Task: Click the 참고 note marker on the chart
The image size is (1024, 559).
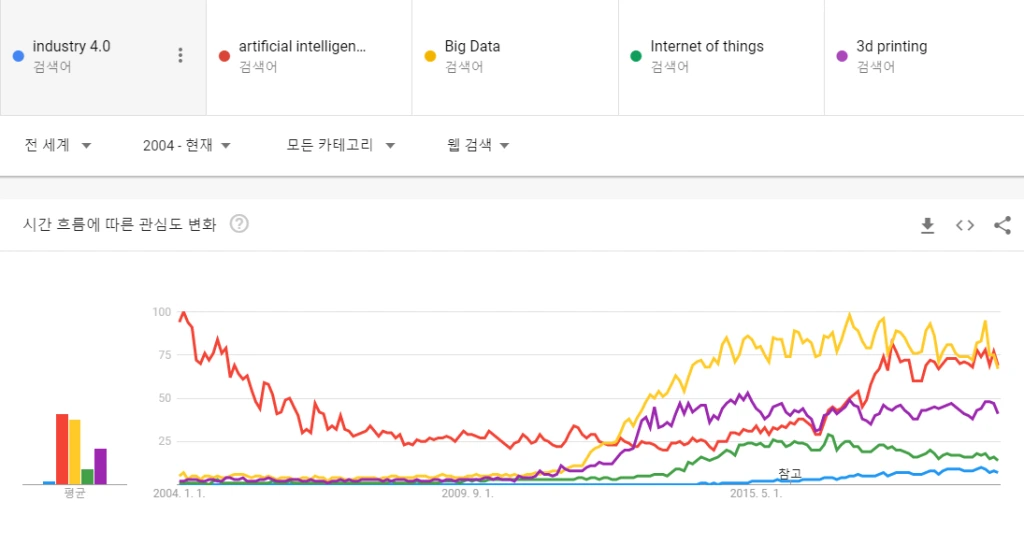Action: pos(790,473)
